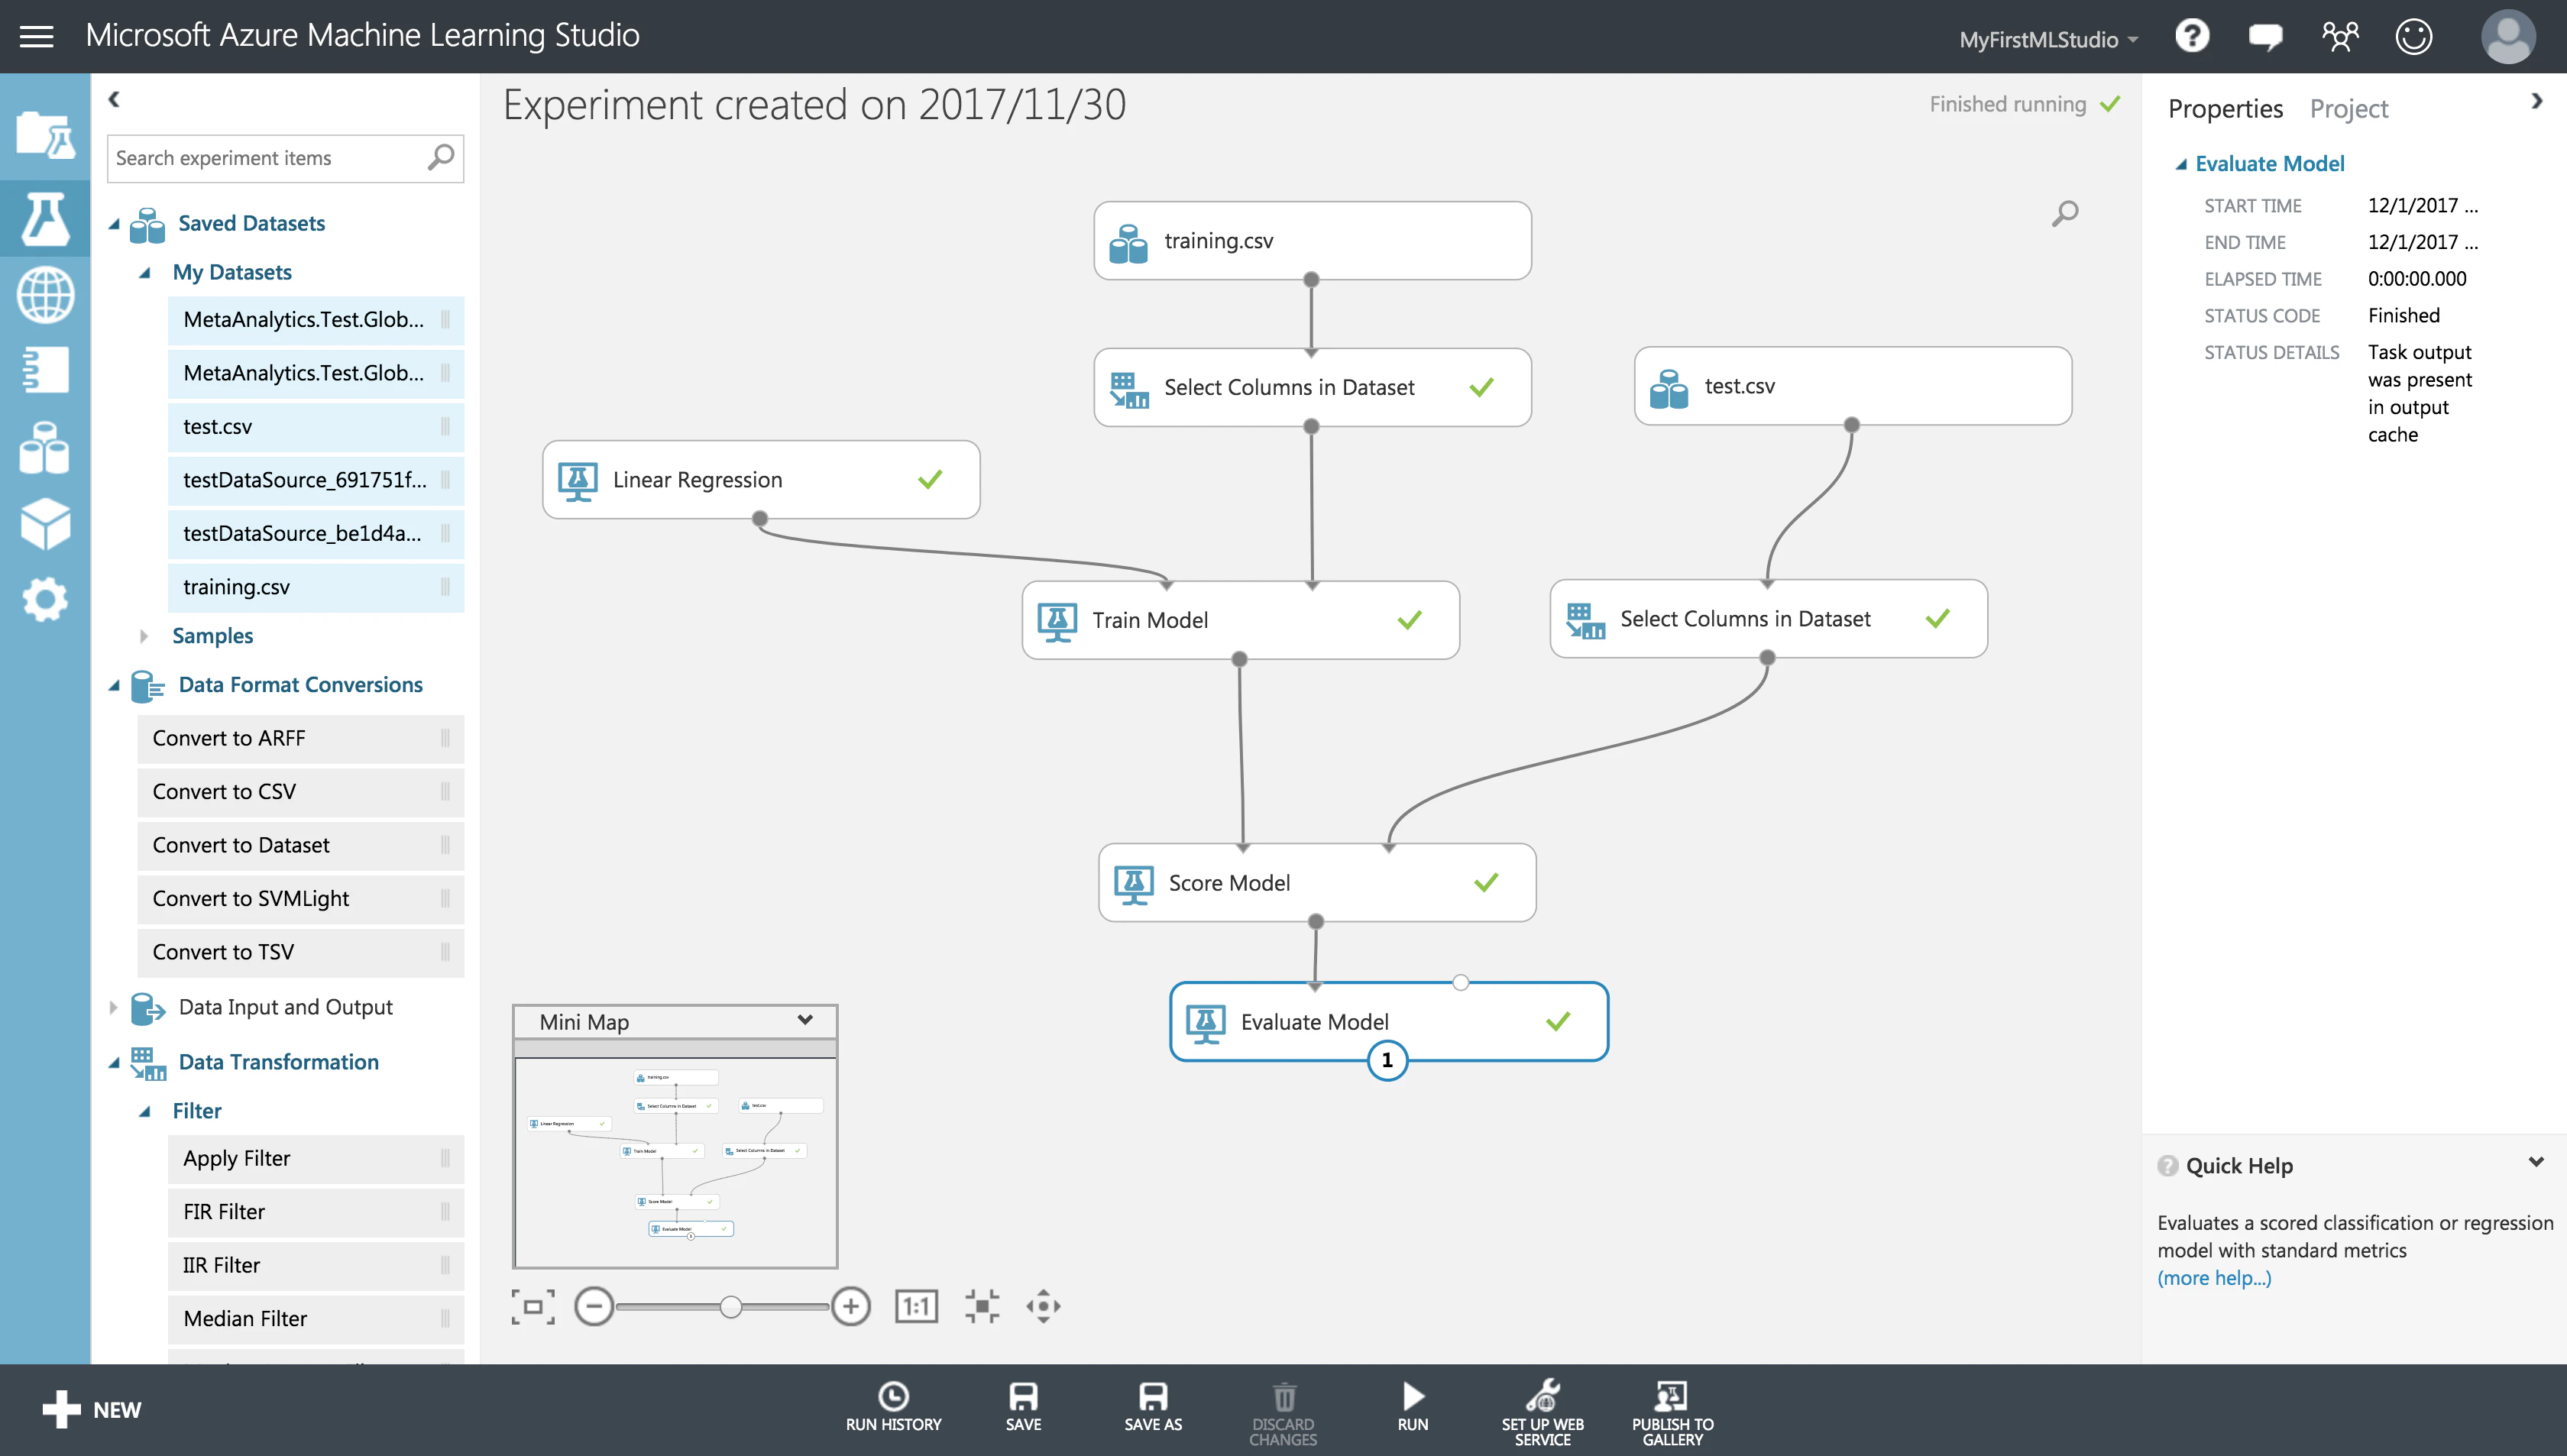Open the Web Services globe sidebar icon
The width and height of the screenshot is (2567, 1456).
coord(45,295)
